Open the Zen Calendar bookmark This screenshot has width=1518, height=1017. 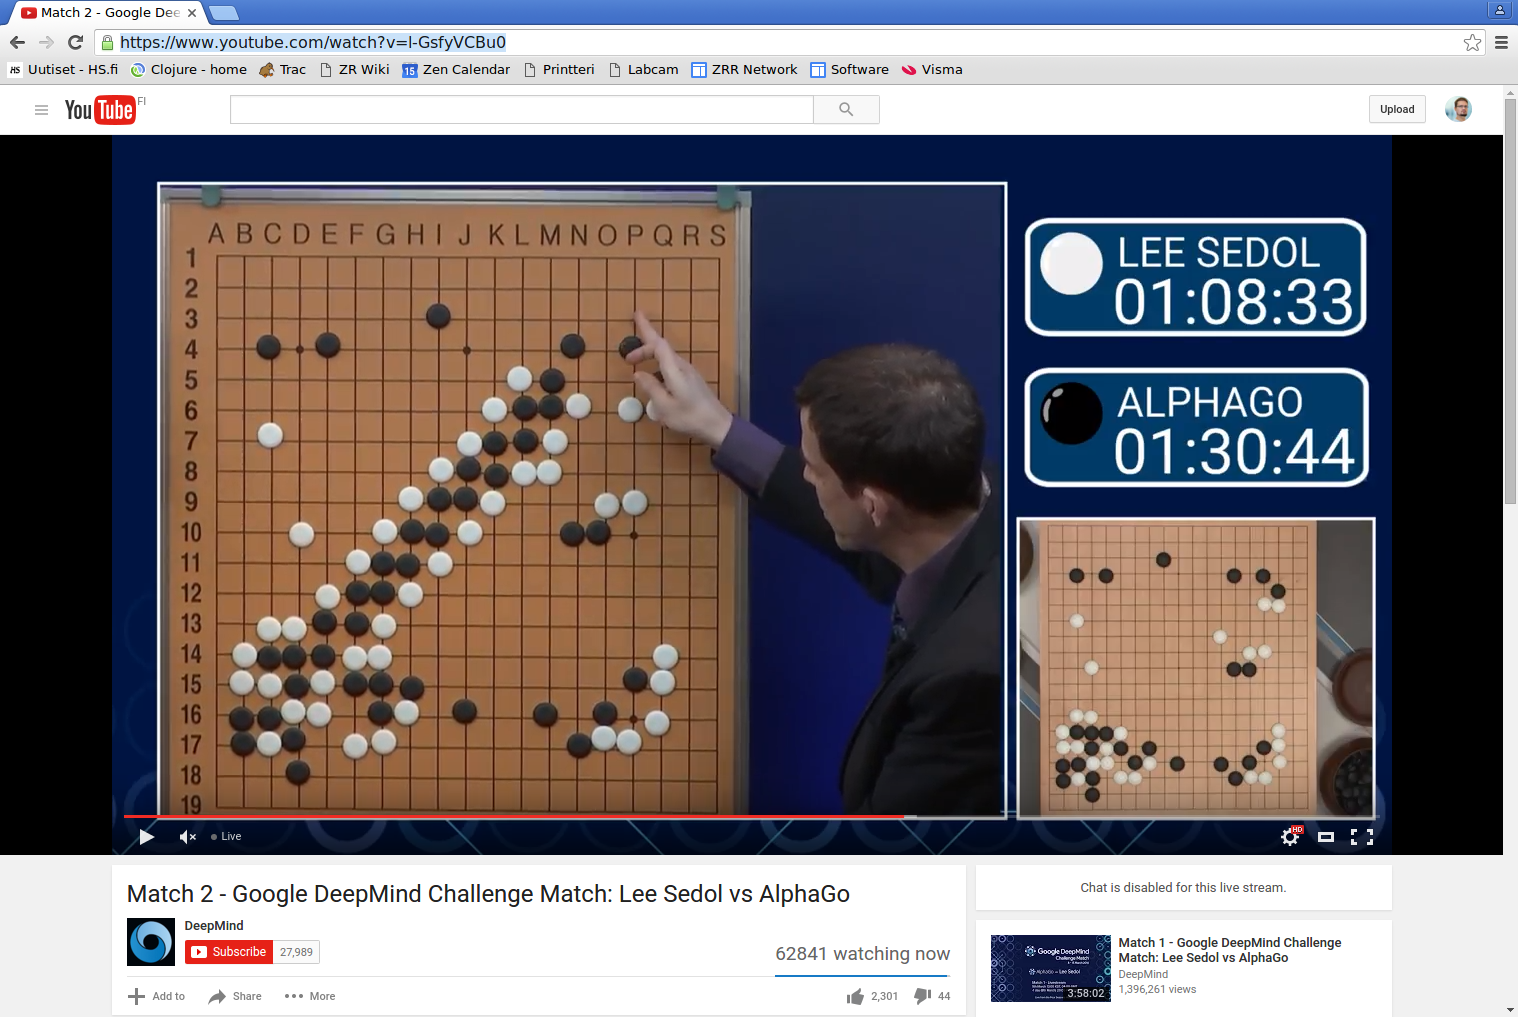(456, 70)
